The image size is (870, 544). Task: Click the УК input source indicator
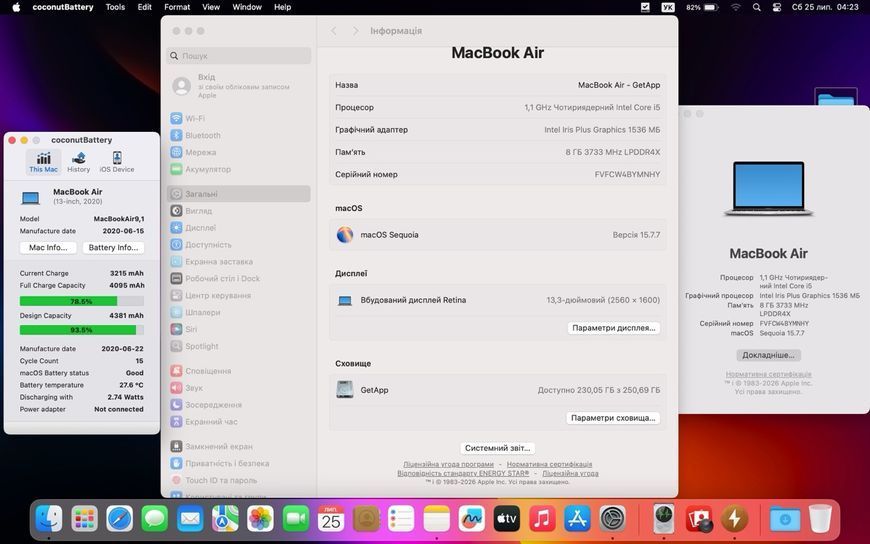click(668, 7)
